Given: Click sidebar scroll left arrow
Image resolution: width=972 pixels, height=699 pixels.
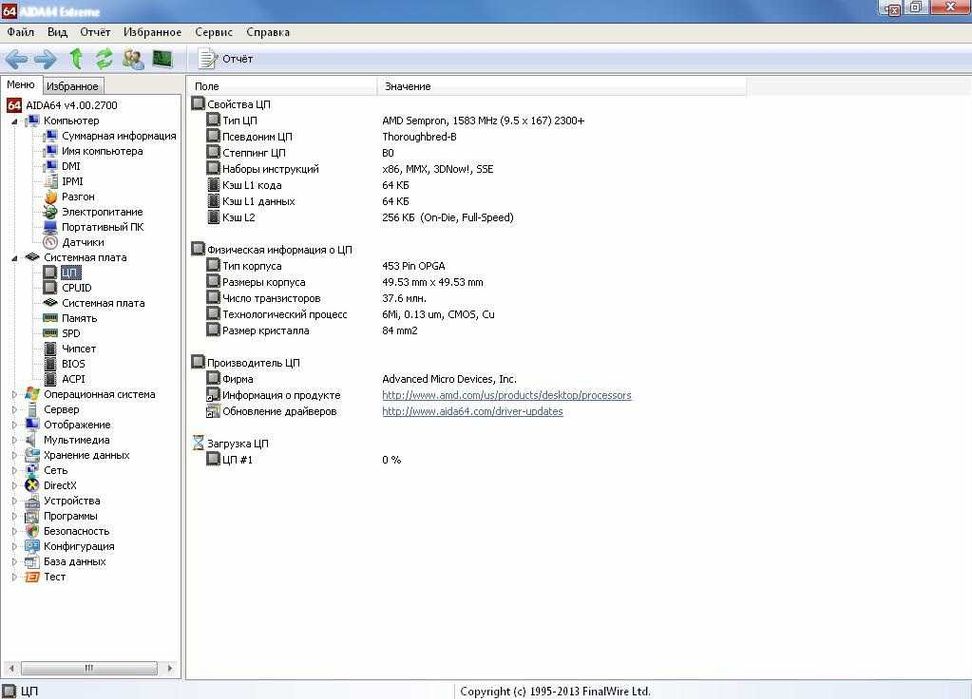Looking at the screenshot, I should tap(11, 668).
